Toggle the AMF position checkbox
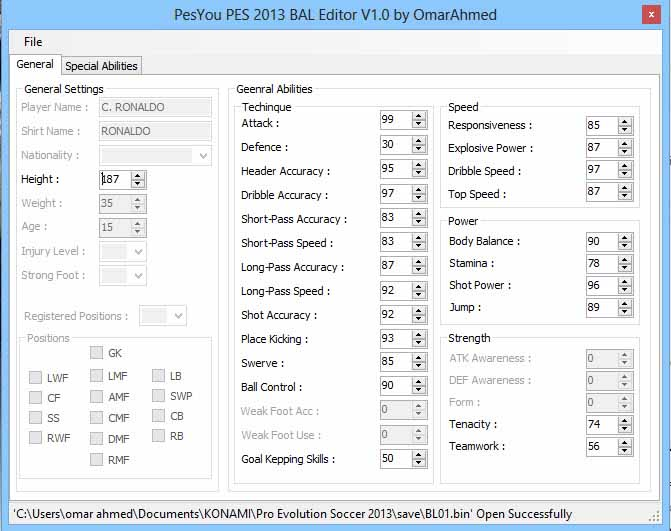The width and height of the screenshot is (671, 531). point(97,397)
